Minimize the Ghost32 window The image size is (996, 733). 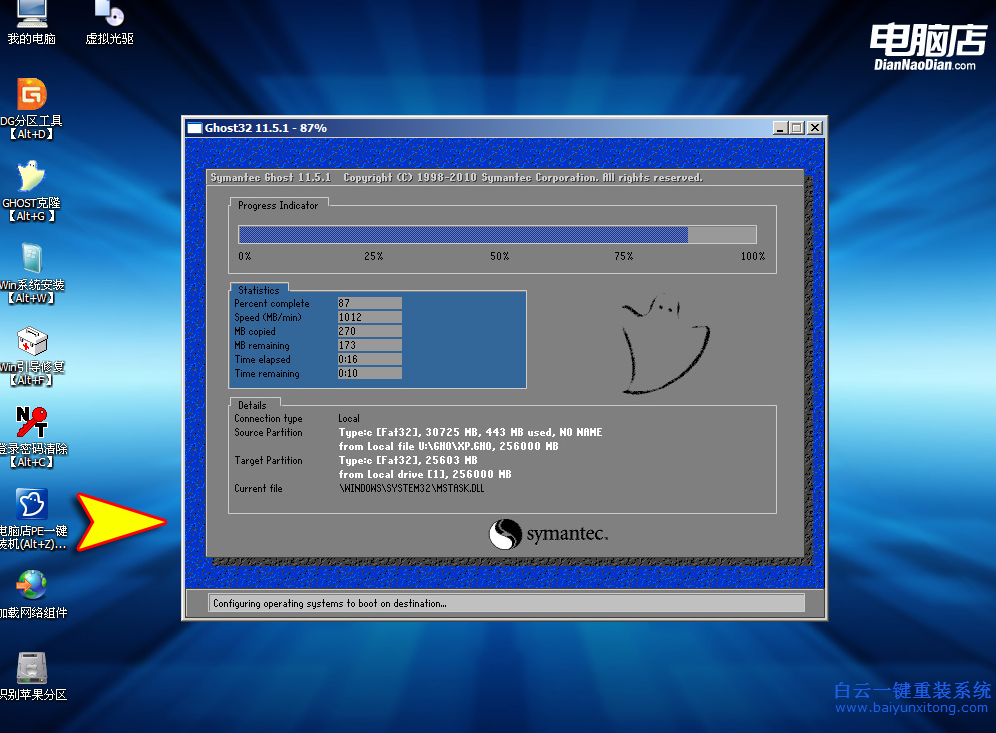click(780, 128)
